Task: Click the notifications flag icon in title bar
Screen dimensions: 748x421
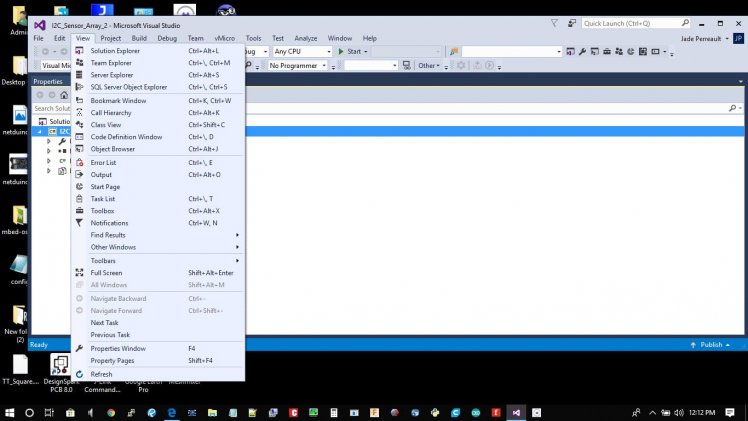Action: click(555, 22)
